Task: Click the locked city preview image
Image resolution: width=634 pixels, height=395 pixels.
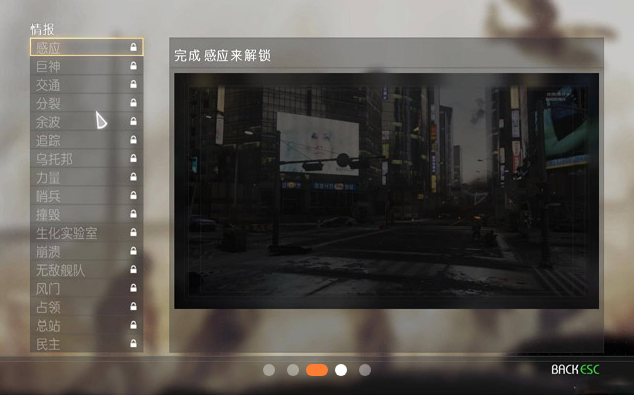Action: pos(386,191)
